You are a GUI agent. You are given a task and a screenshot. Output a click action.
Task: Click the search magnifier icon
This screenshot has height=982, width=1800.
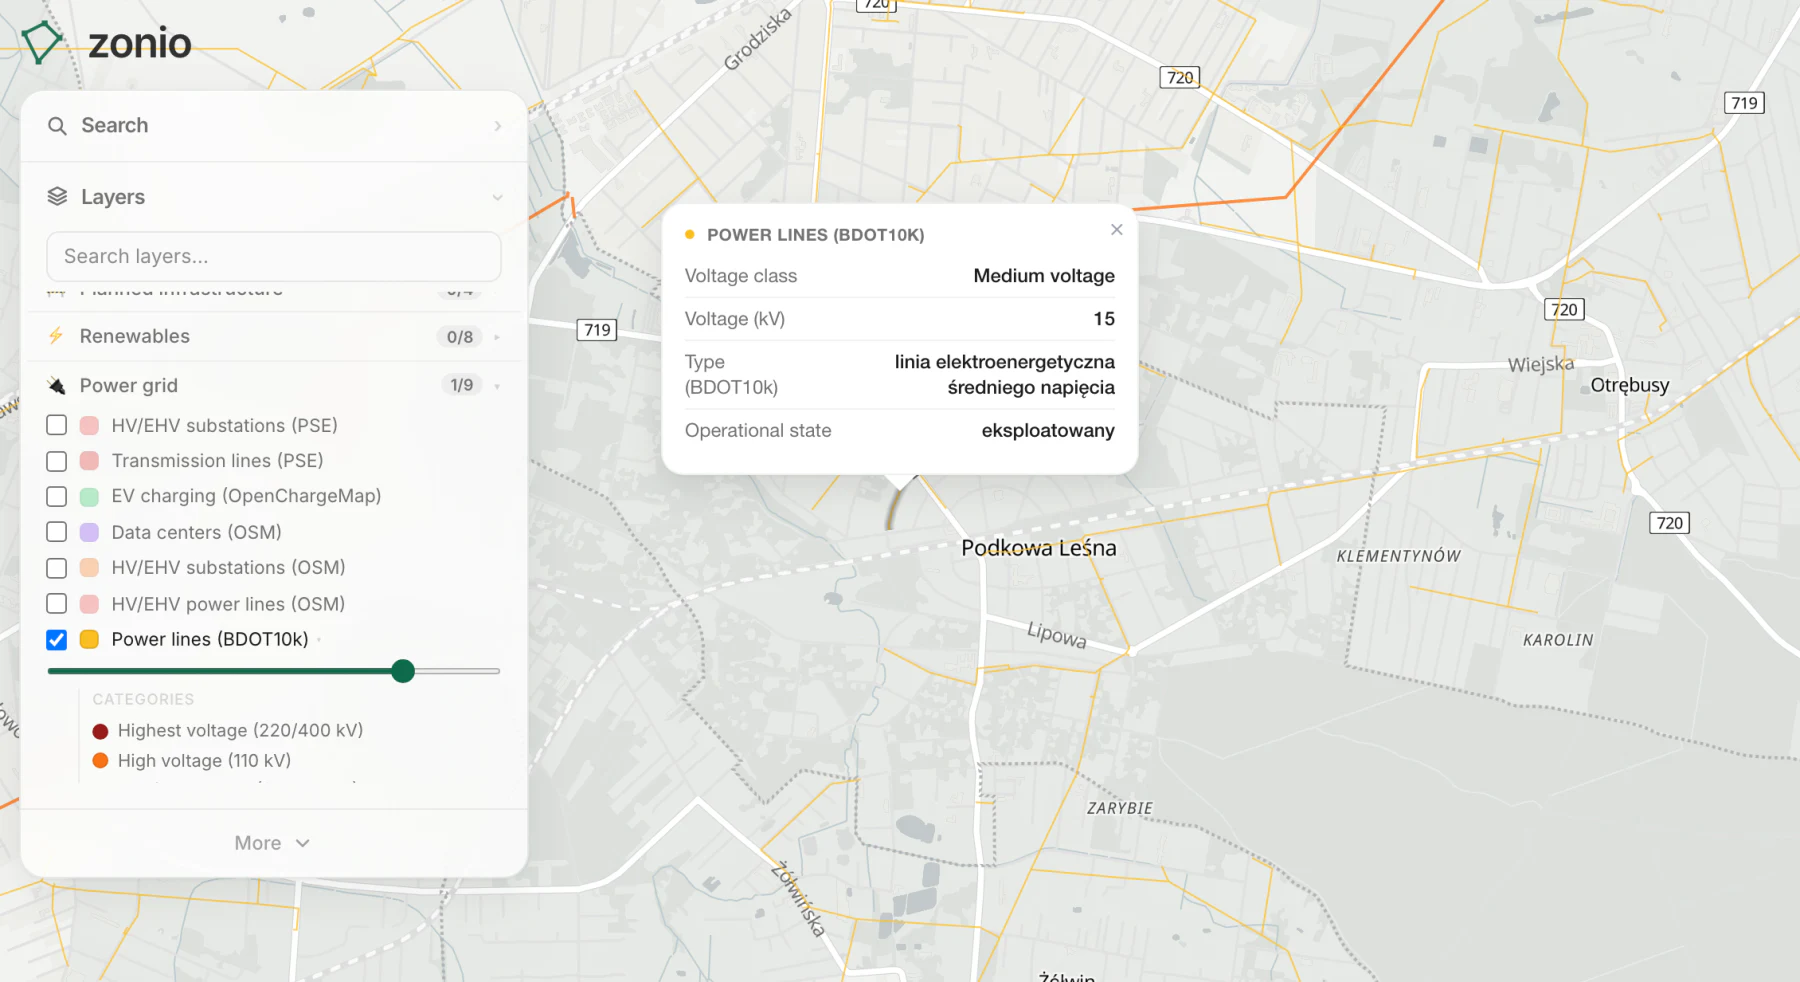coord(58,126)
